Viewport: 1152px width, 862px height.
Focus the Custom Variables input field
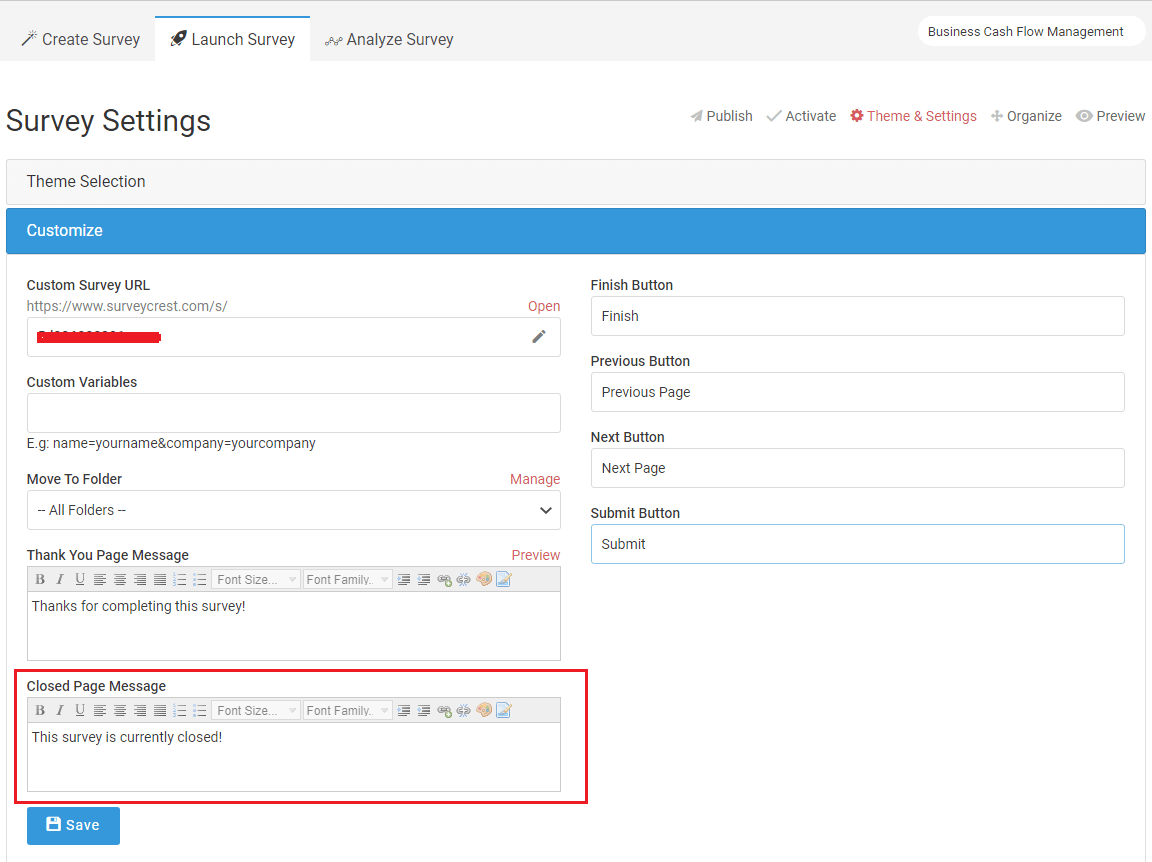(x=294, y=413)
